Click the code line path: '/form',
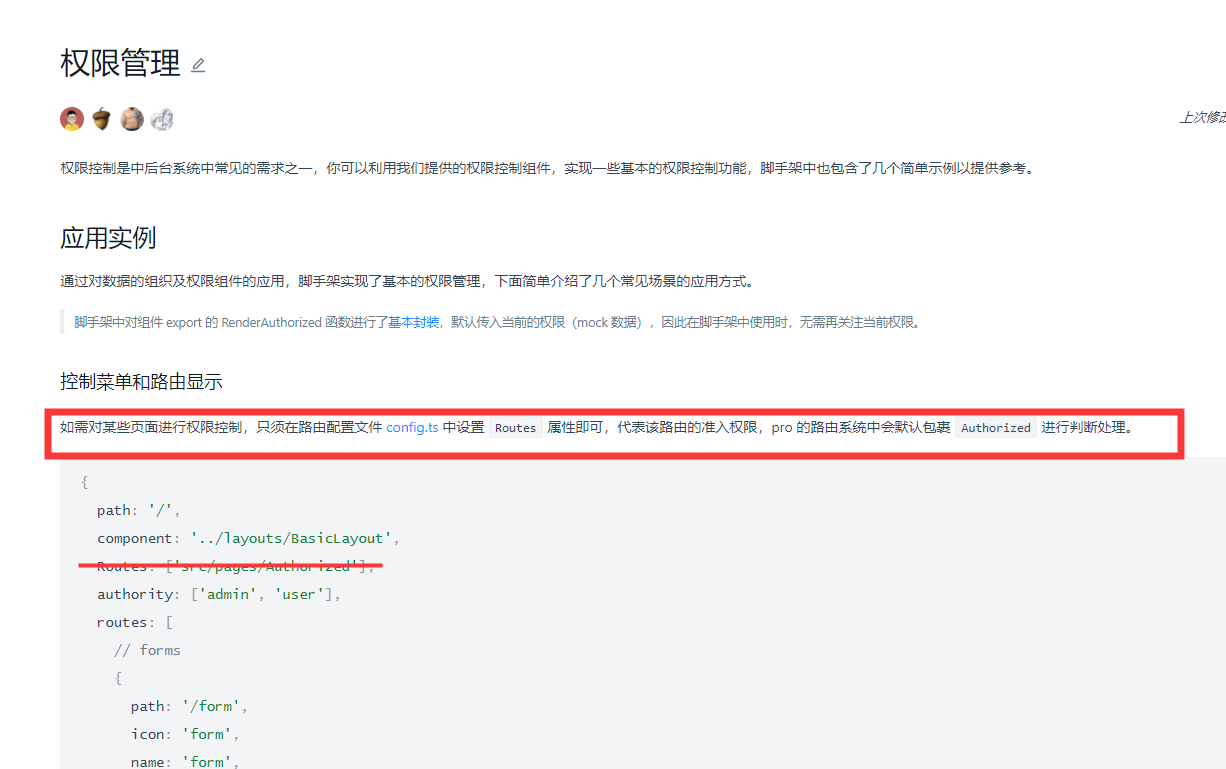The height and width of the screenshot is (769, 1226). [189, 706]
